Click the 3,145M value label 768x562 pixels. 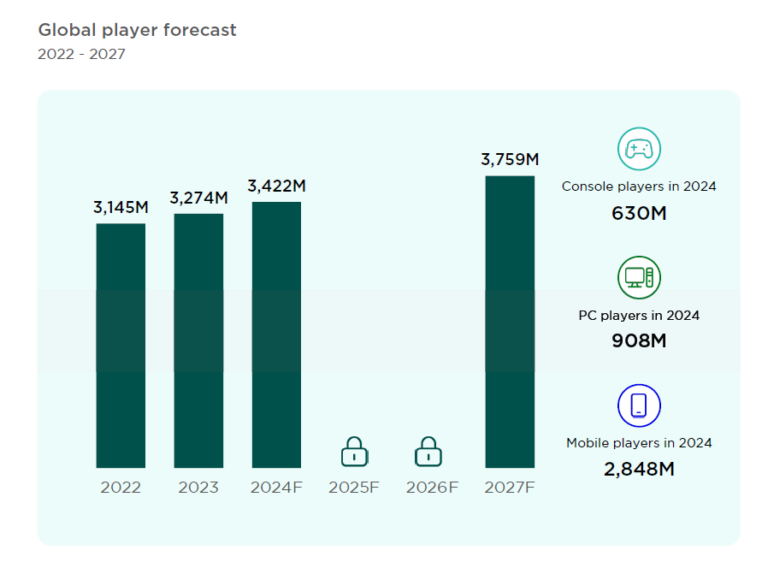pyautogui.click(x=121, y=207)
